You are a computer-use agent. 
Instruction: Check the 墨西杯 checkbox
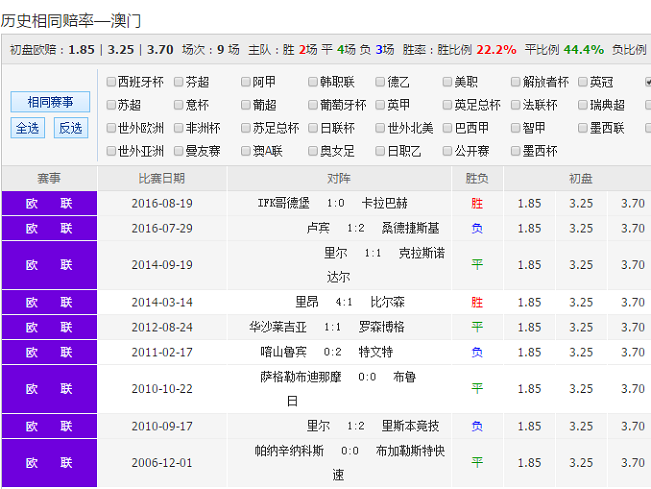click(516, 151)
